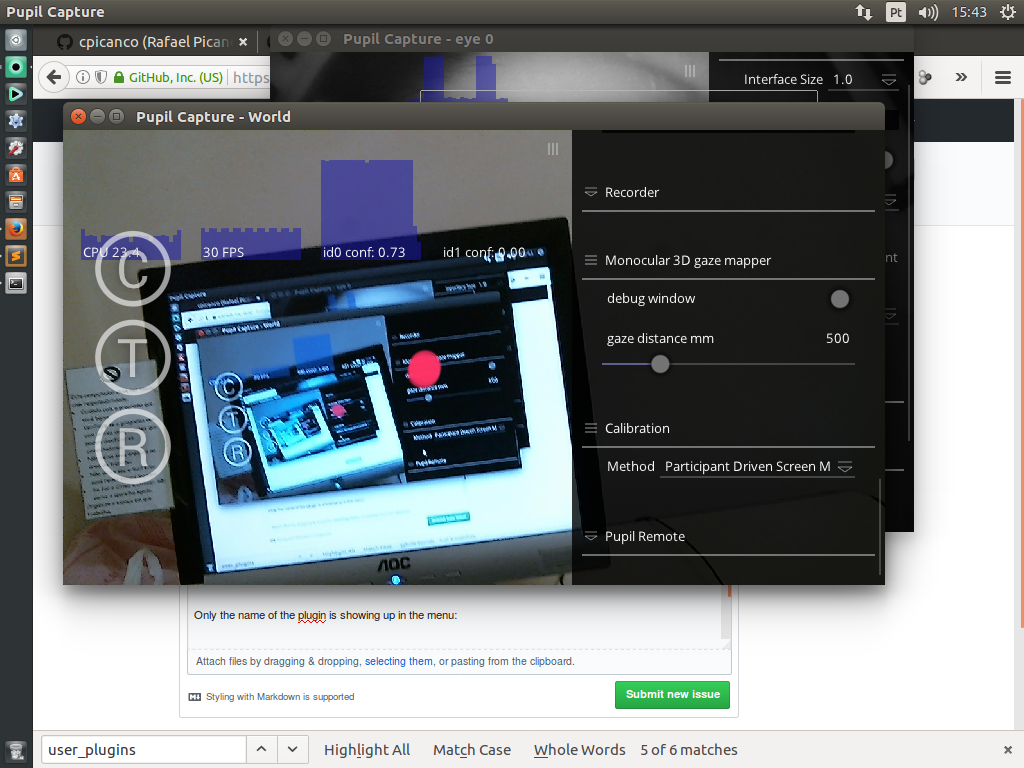Click the Firefox back button
The height and width of the screenshot is (768, 1024).
tap(54, 77)
